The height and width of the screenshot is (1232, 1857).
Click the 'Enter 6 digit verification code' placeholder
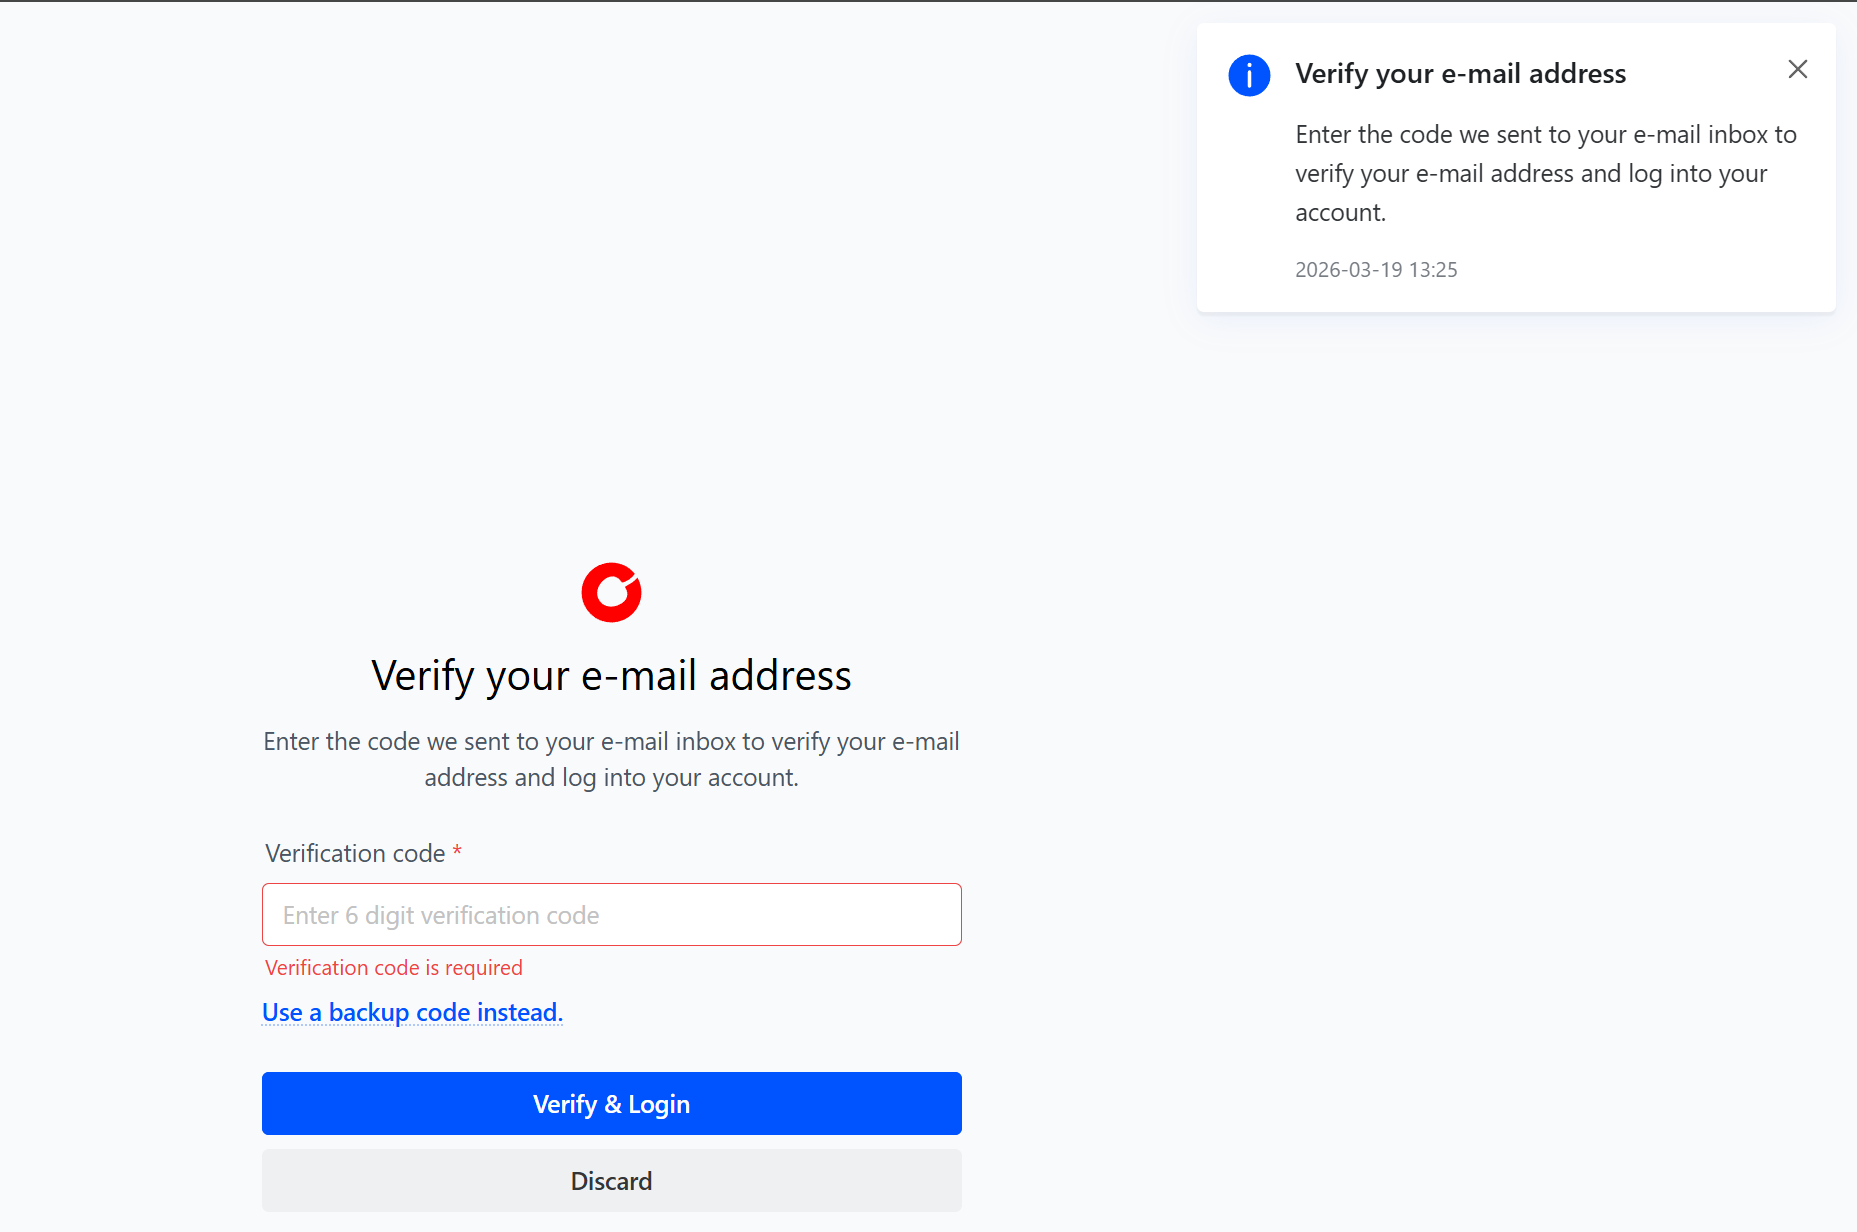tap(441, 915)
